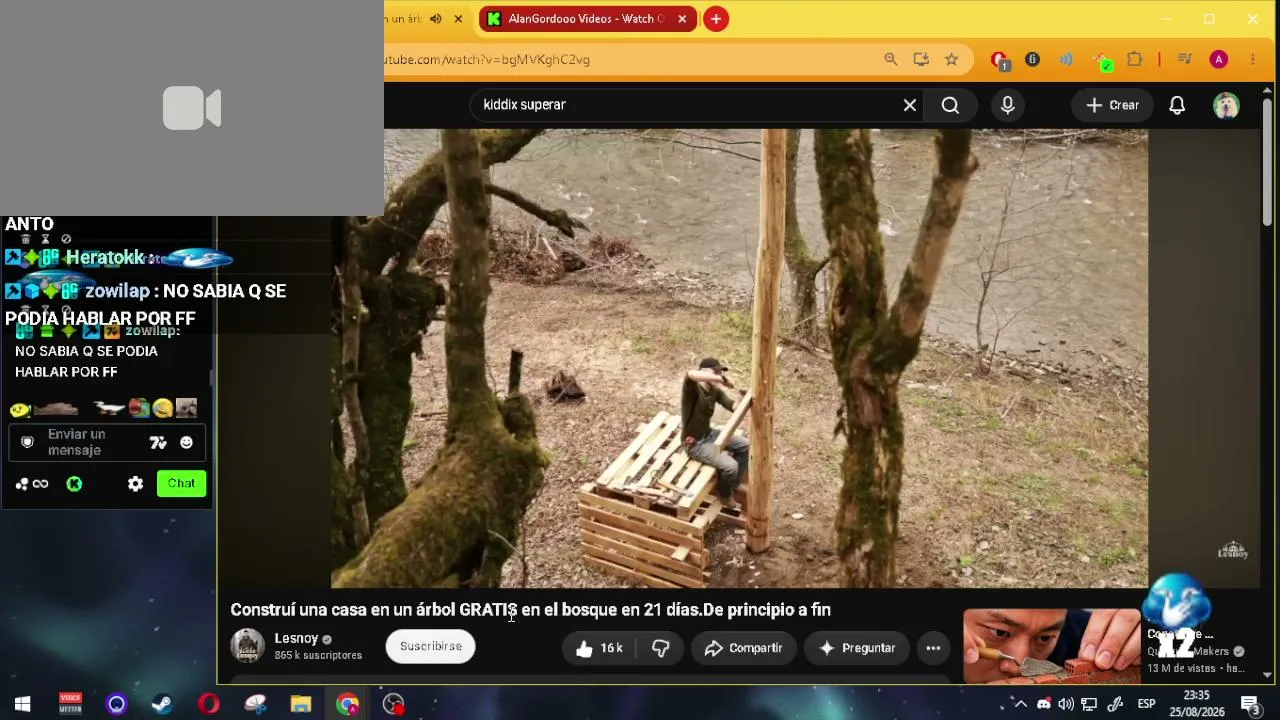Click the video player to pause playback

click(x=740, y=358)
